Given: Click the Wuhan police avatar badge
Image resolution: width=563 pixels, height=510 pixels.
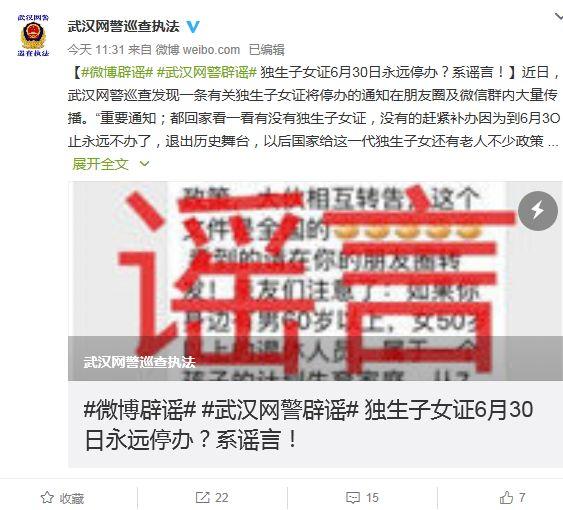Looking at the screenshot, I should point(33,35).
